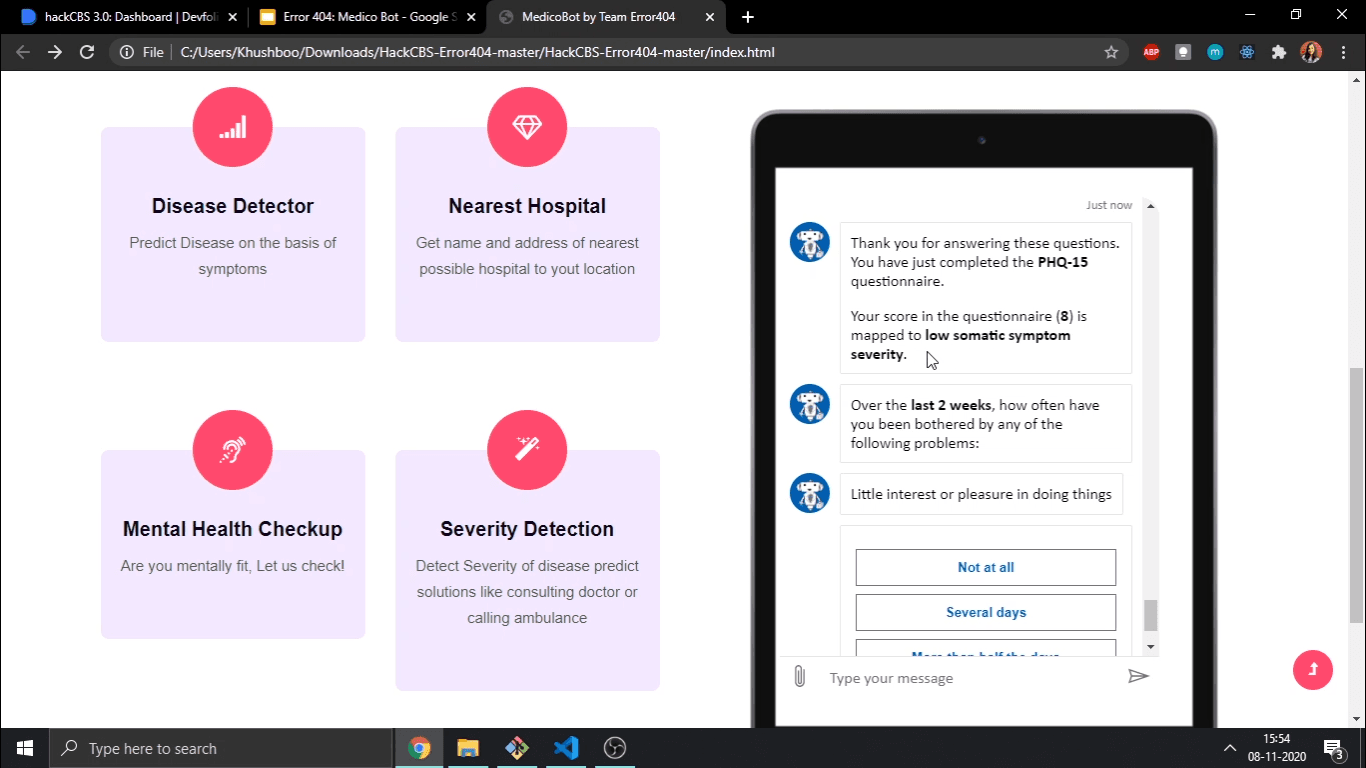Click the page vertical scrollbar thumb
Screen dimensions: 1366x768
(x=1356, y=494)
